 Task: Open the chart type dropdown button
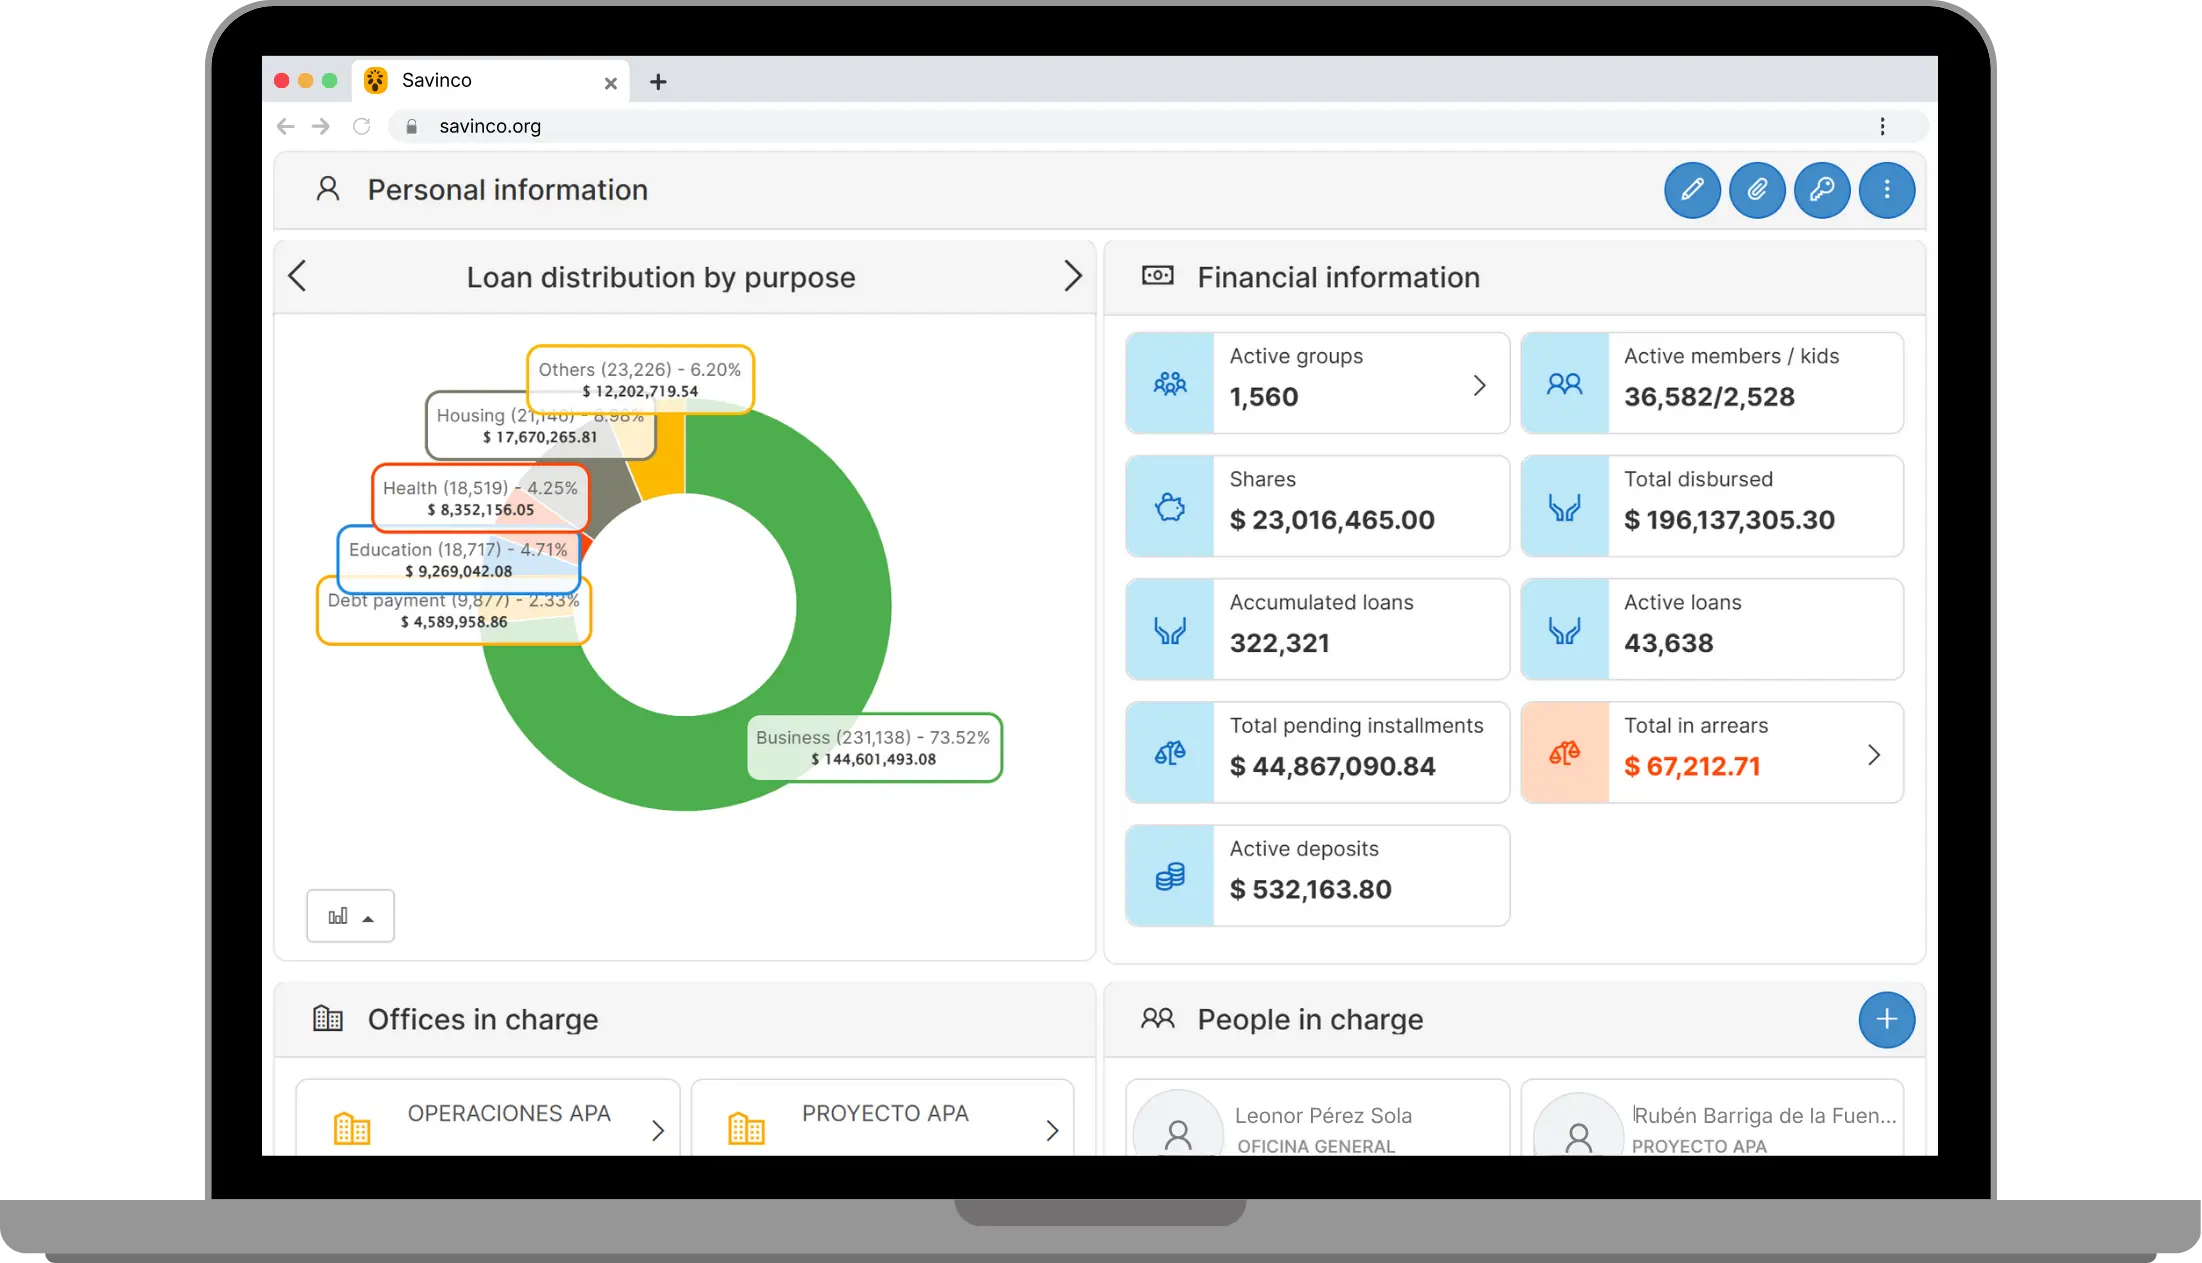pyautogui.click(x=350, y=916)
